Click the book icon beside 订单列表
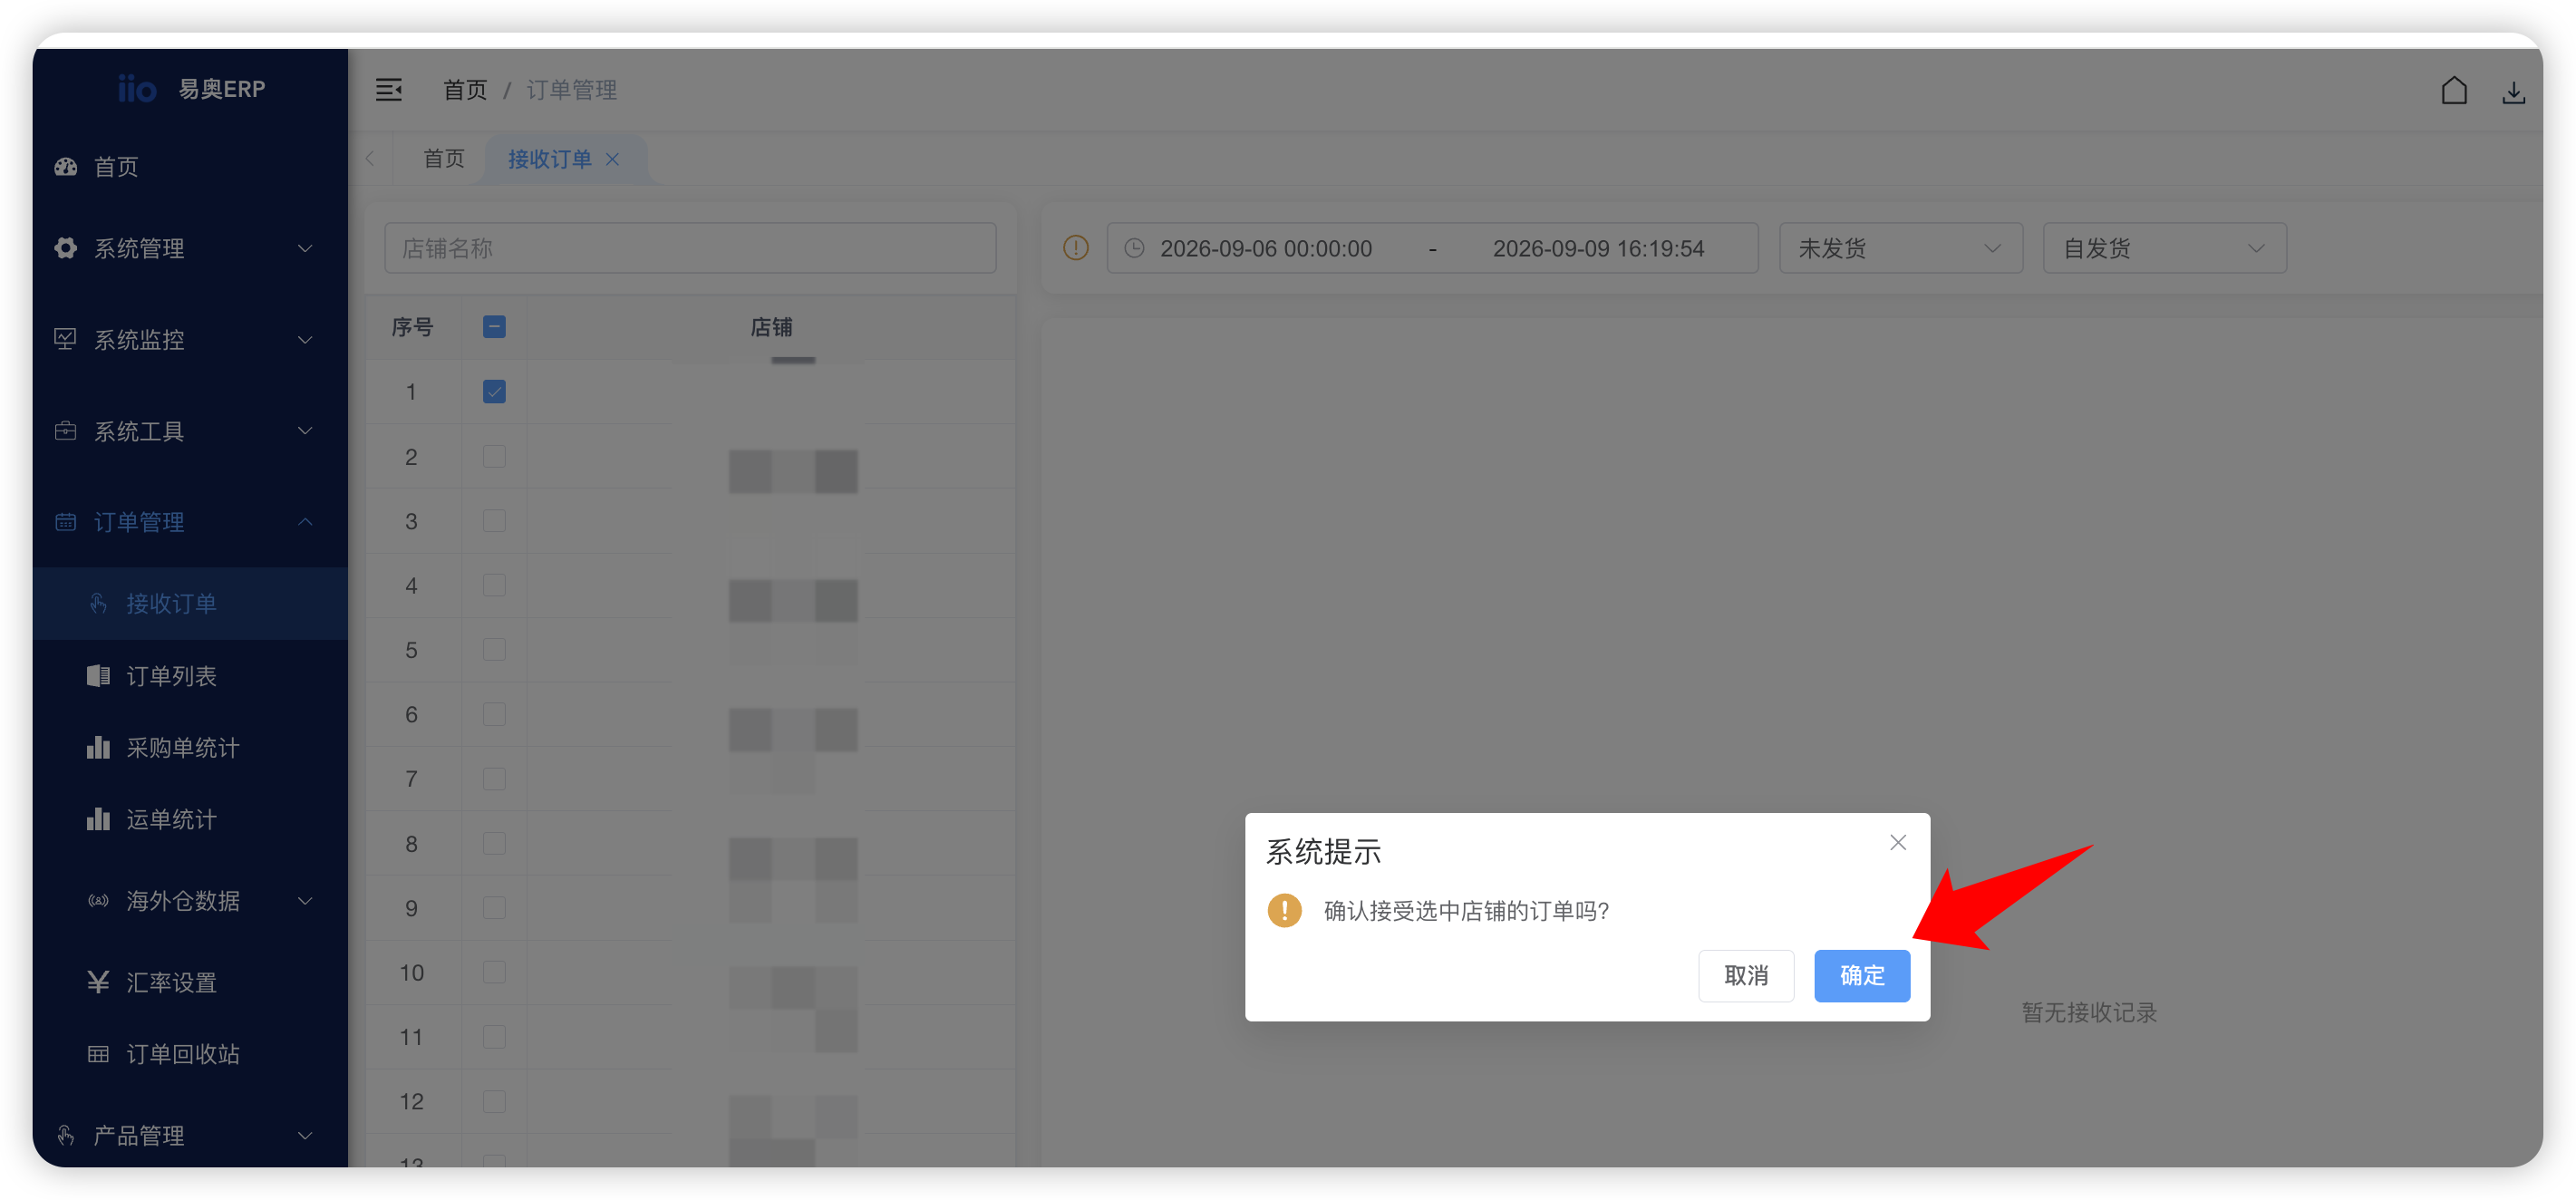The width and height of the screenshot is (2576, 1200). (98, 676)
